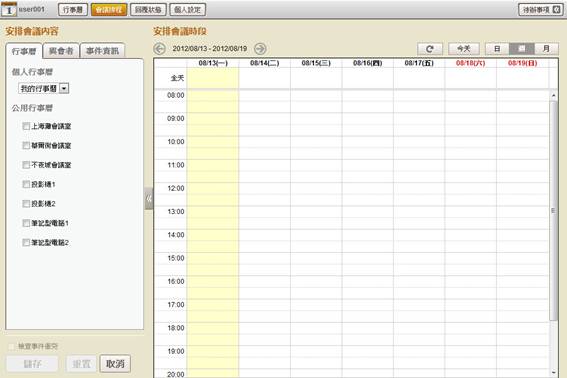
Task: Click the 14:00 time label
Action: point(176,235)
